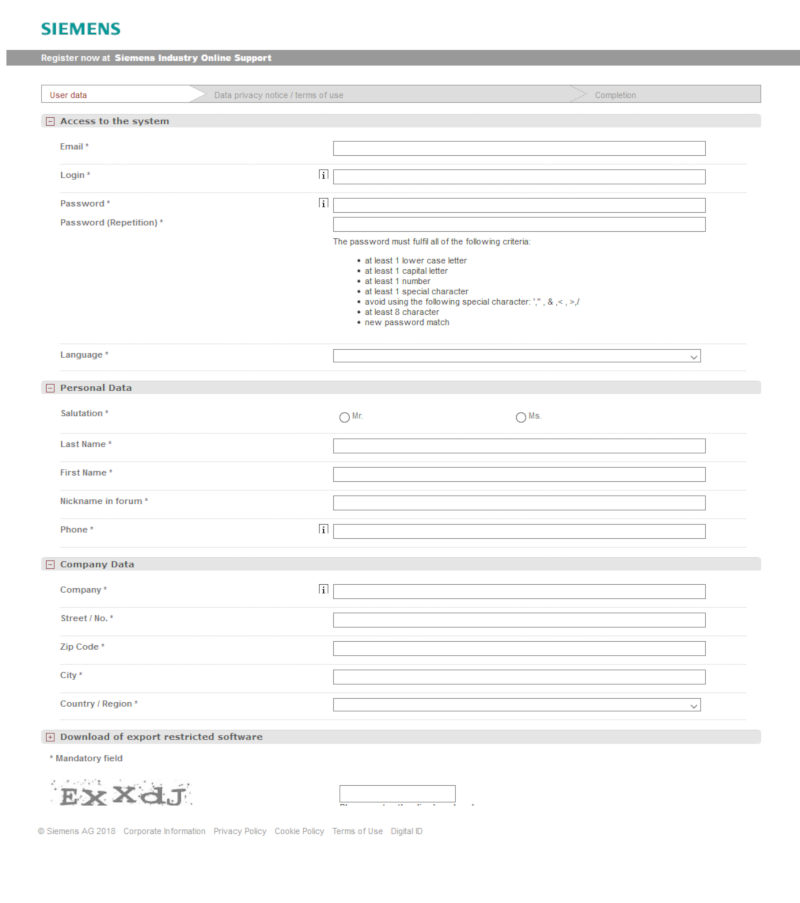This screenshot has height=903, width=800.
Task: Collapse the Access to the system section
Action: (x=50, y=122)
